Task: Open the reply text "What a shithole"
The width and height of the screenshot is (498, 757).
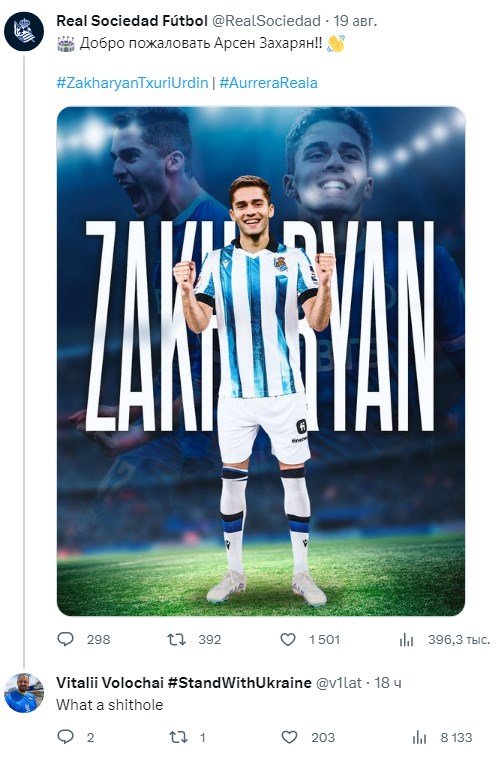Action: 110,705
